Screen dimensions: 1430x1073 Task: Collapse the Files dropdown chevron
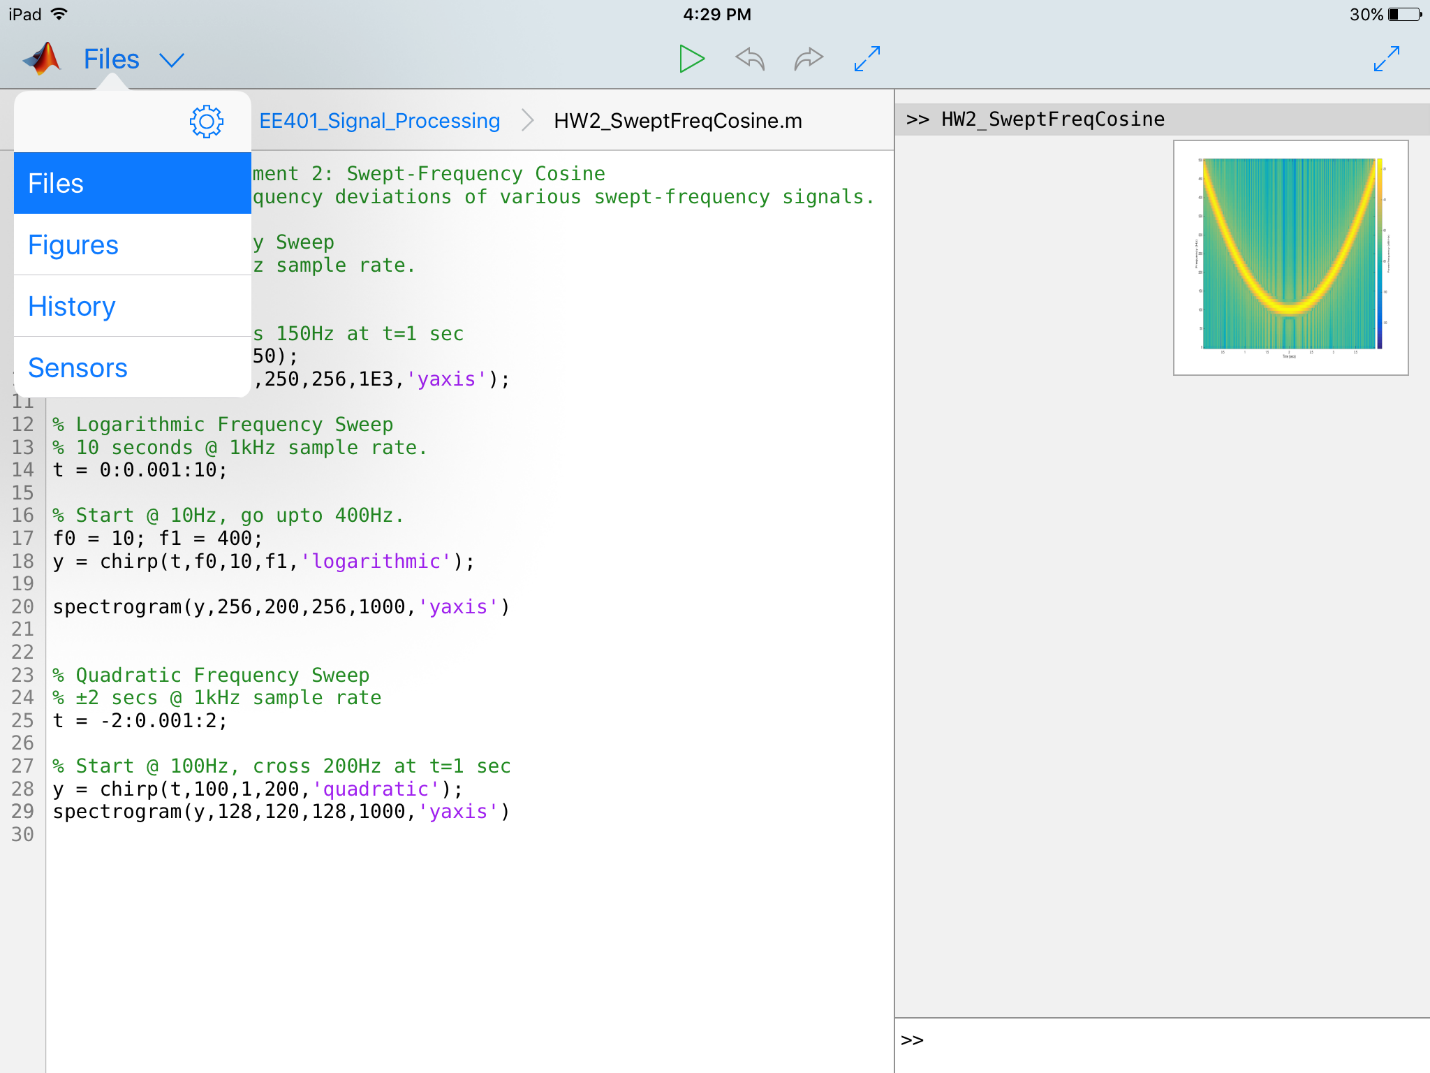click(x=172, y=60)
